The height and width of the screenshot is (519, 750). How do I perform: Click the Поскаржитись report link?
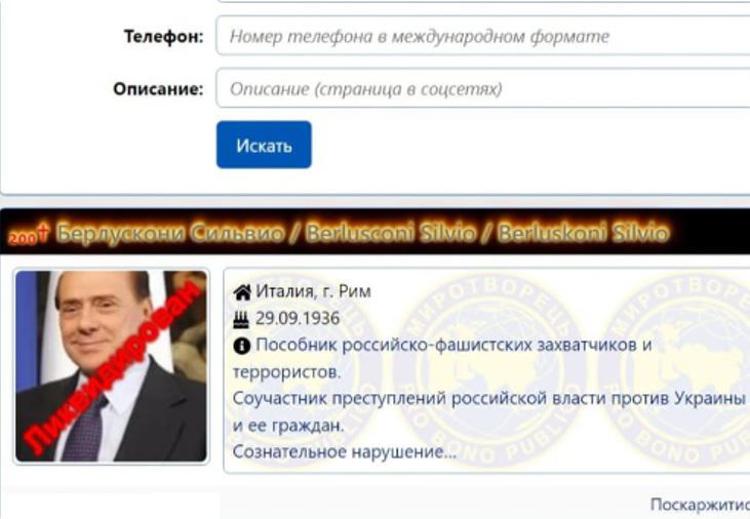click(700, 505)
